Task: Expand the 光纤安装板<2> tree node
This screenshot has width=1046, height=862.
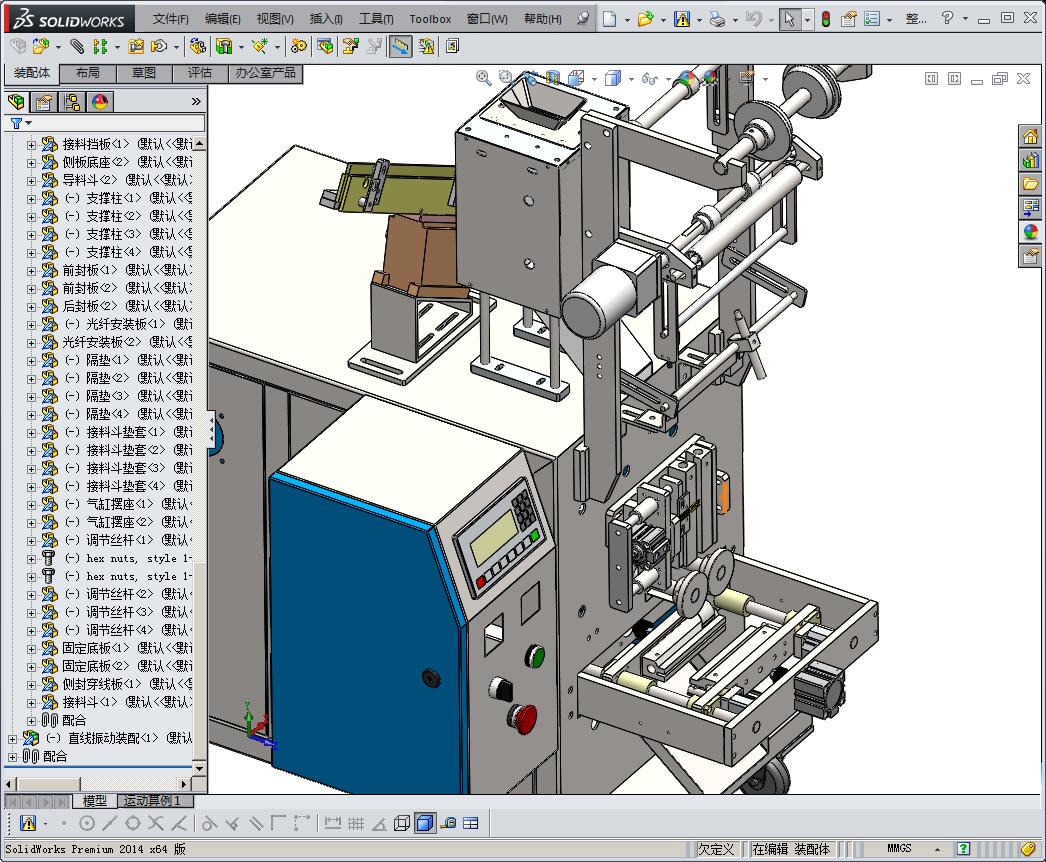Action: point(31,342)
